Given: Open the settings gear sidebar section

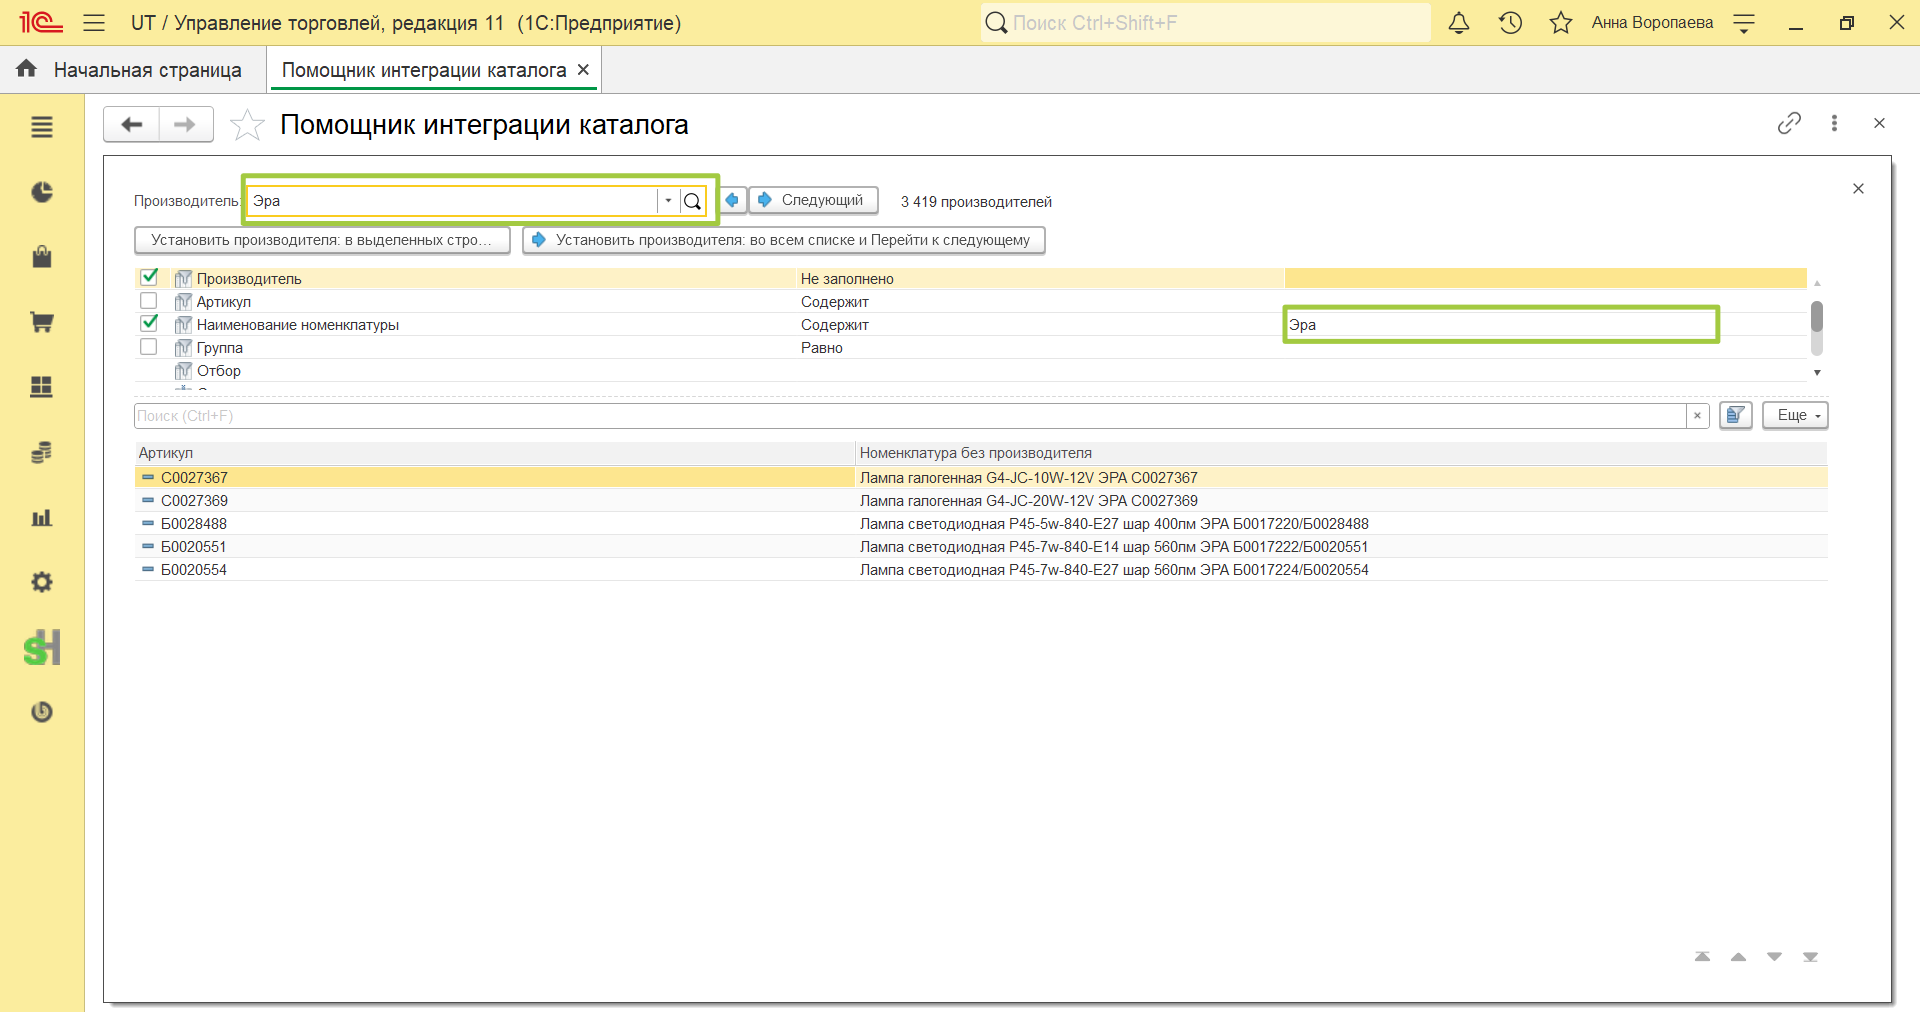Looking at the screenshot, I should click(41, 582).
